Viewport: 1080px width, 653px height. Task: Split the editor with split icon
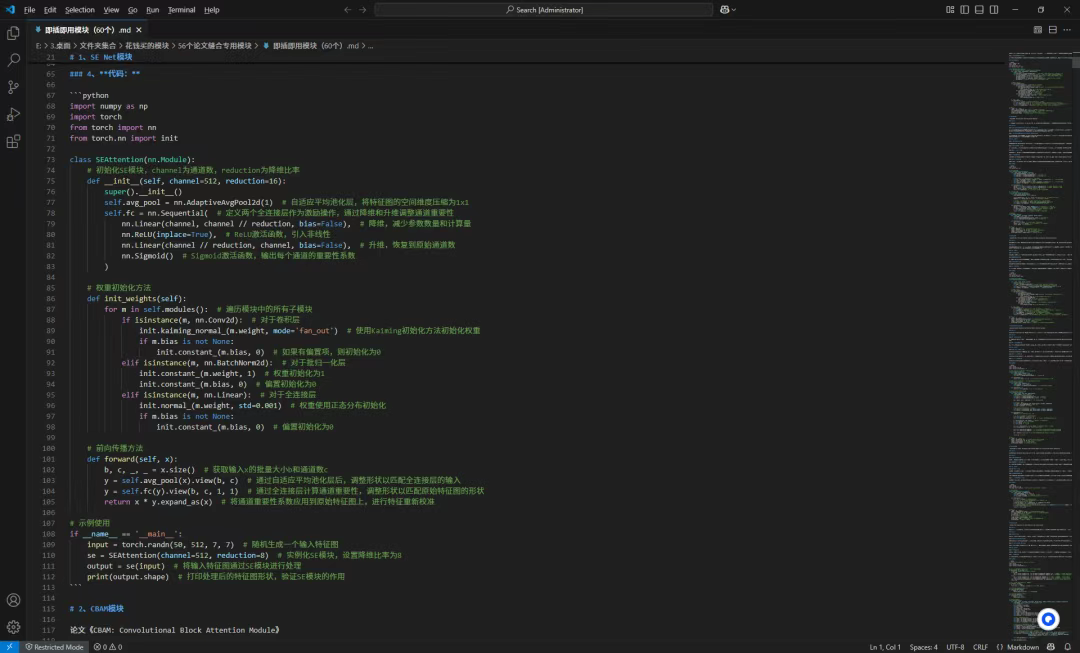point(1052,30)
